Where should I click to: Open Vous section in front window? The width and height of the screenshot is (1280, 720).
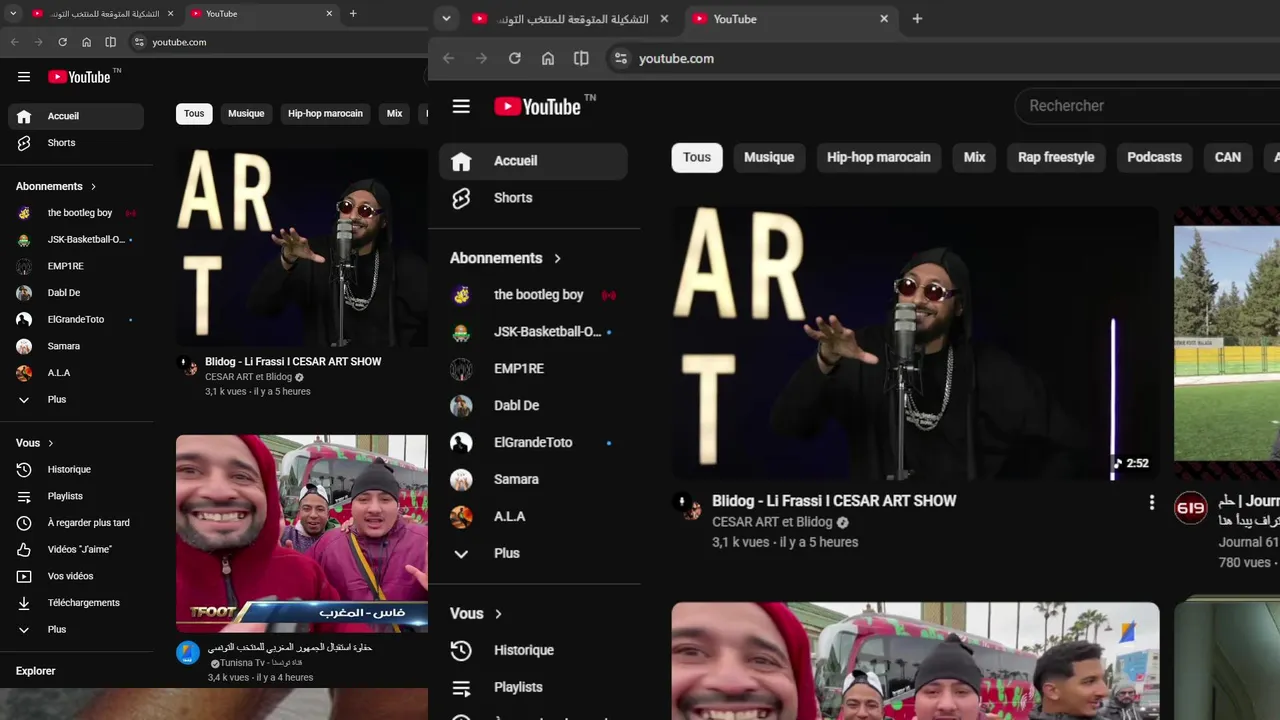pos(476,613)
